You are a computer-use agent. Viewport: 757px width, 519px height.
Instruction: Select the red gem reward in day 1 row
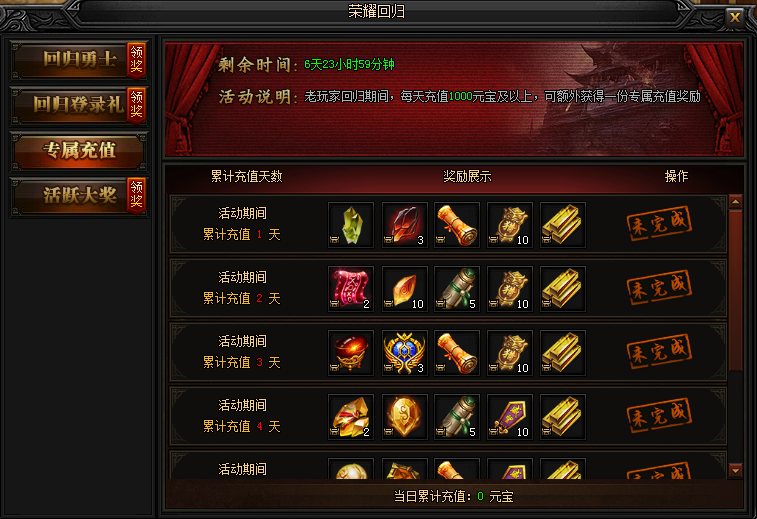(x=405, y=225)
